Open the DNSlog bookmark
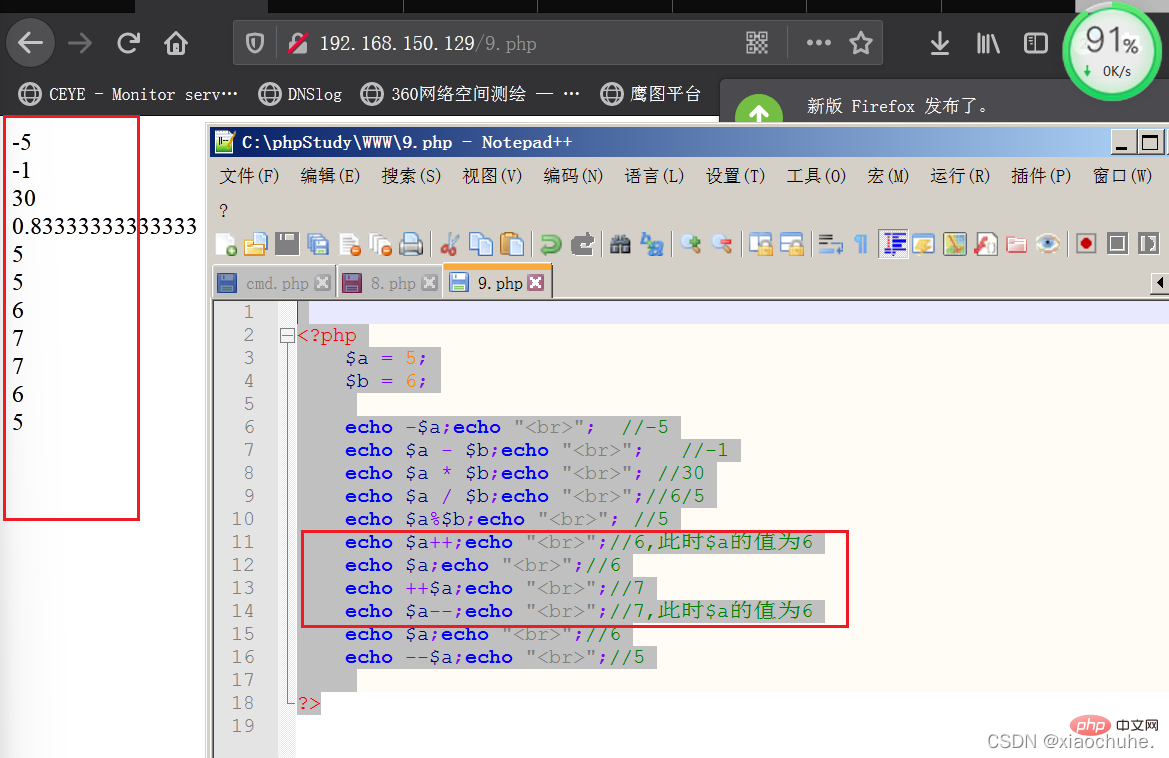Viewport: 1169px width, 758px height. point(300,94)
